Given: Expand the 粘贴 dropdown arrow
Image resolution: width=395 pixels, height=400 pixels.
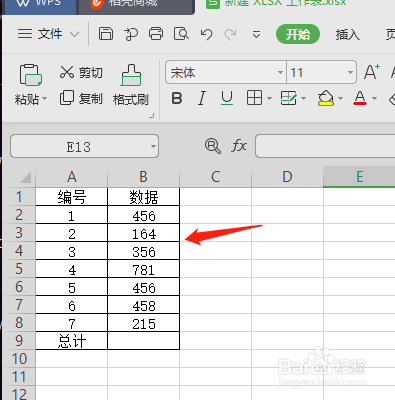Looking at the screenshot, I should point(44,99).
